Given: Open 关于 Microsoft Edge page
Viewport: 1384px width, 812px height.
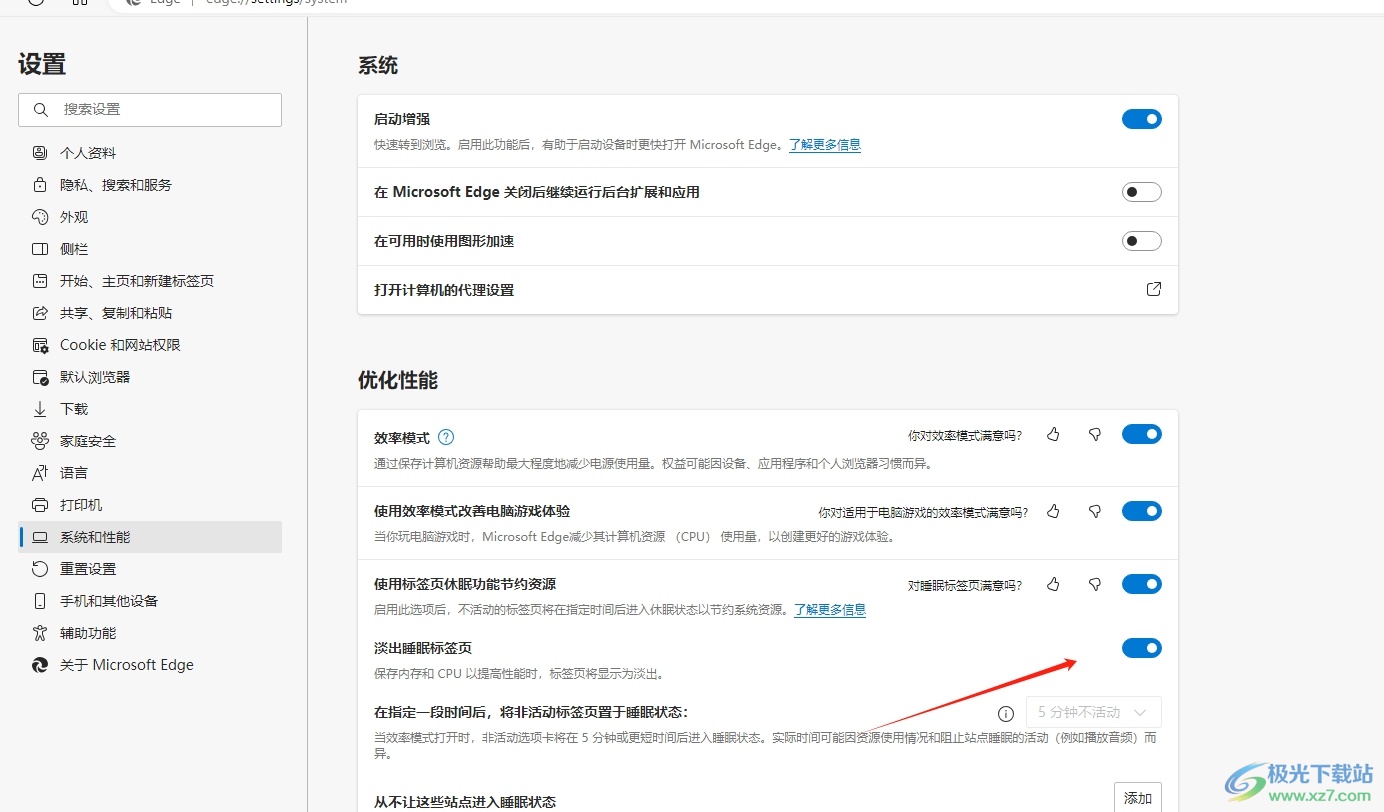Looking at the screenshot, I should [150, 665].
